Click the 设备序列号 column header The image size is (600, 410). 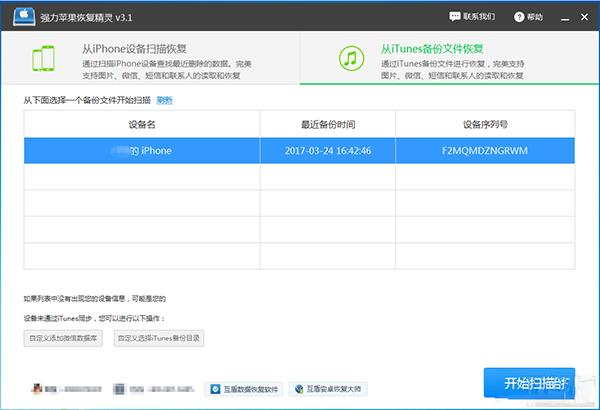(485, 124)
